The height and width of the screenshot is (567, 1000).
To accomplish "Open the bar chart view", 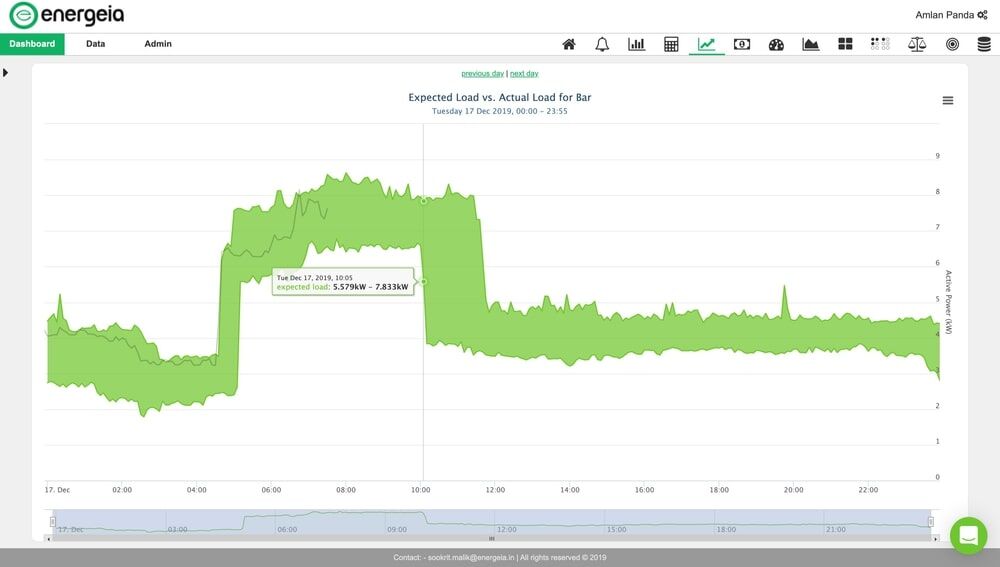I will point(636,44).
